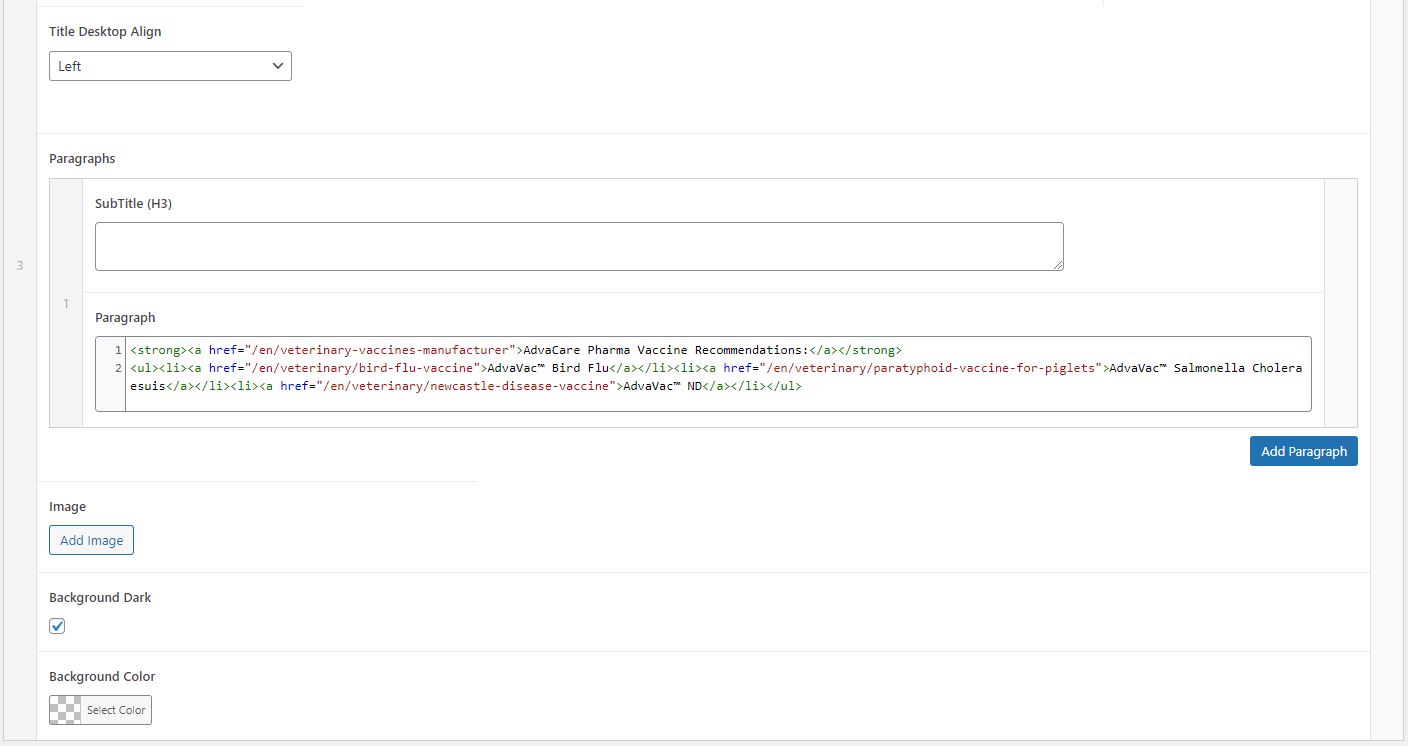Click 'AdvaCare Pharma Vaccine Recommendations:' text in code
The height and width of the screenshot is (746, 1408).
click(x=665, y=350)
